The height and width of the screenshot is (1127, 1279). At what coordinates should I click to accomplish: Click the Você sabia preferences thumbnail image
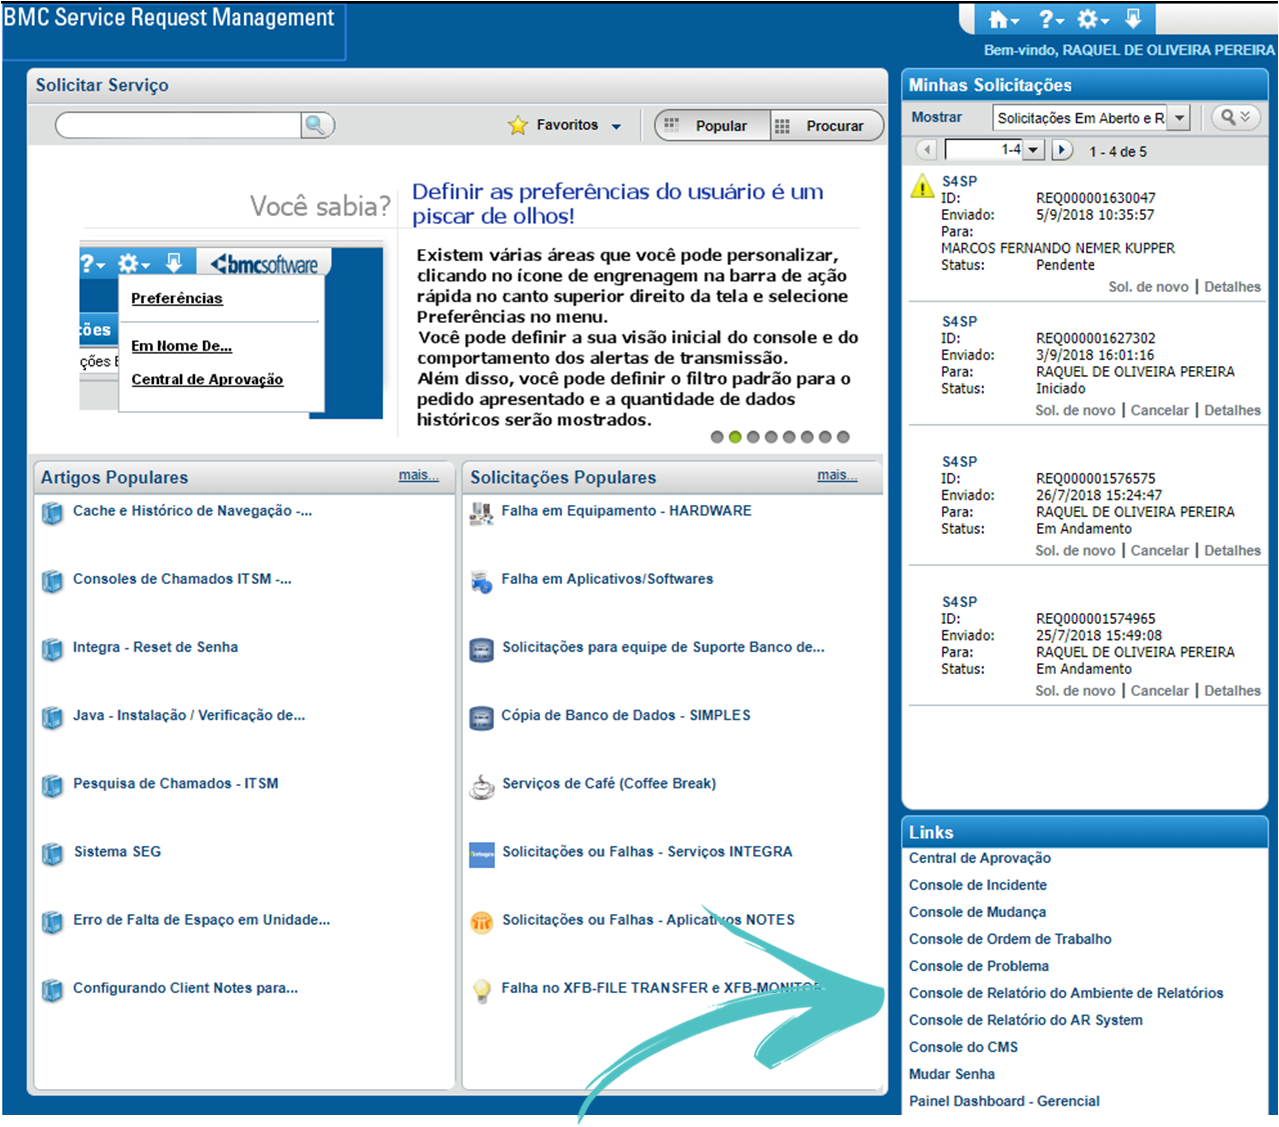coord(231,330)
